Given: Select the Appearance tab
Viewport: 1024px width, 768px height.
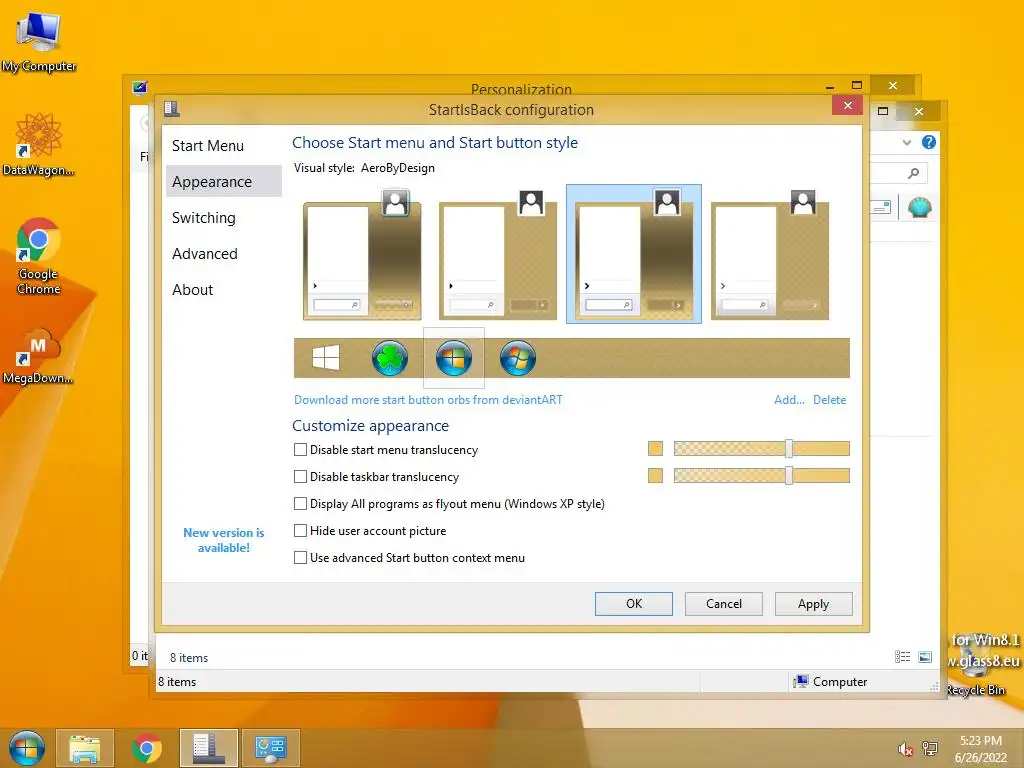Looking at the screenshot, I should pyautogui.click(x=223, y=182).
